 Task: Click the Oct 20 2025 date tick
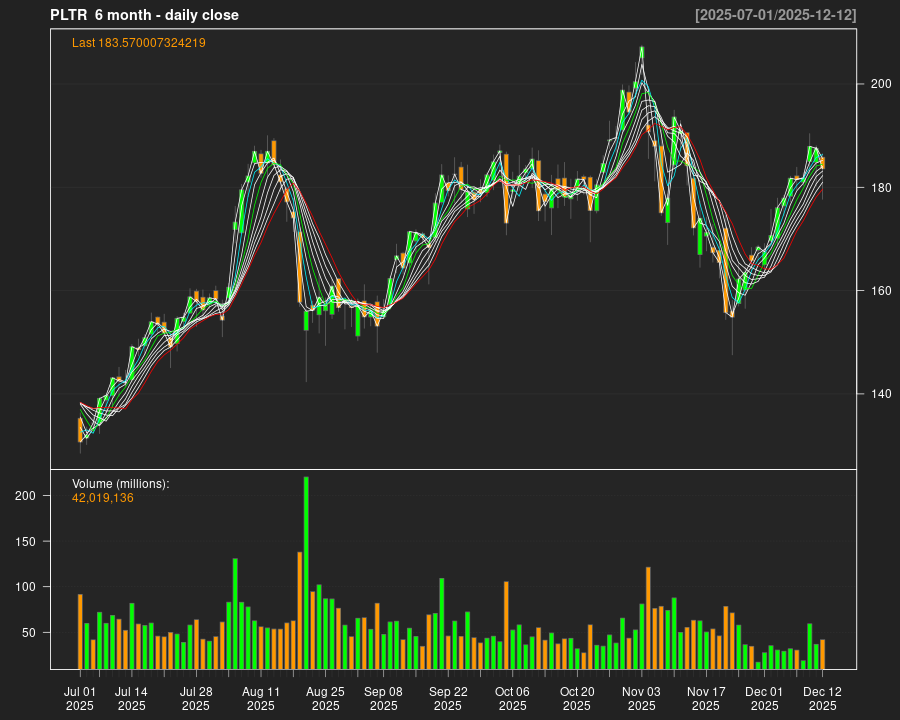[x=577, y=698]
